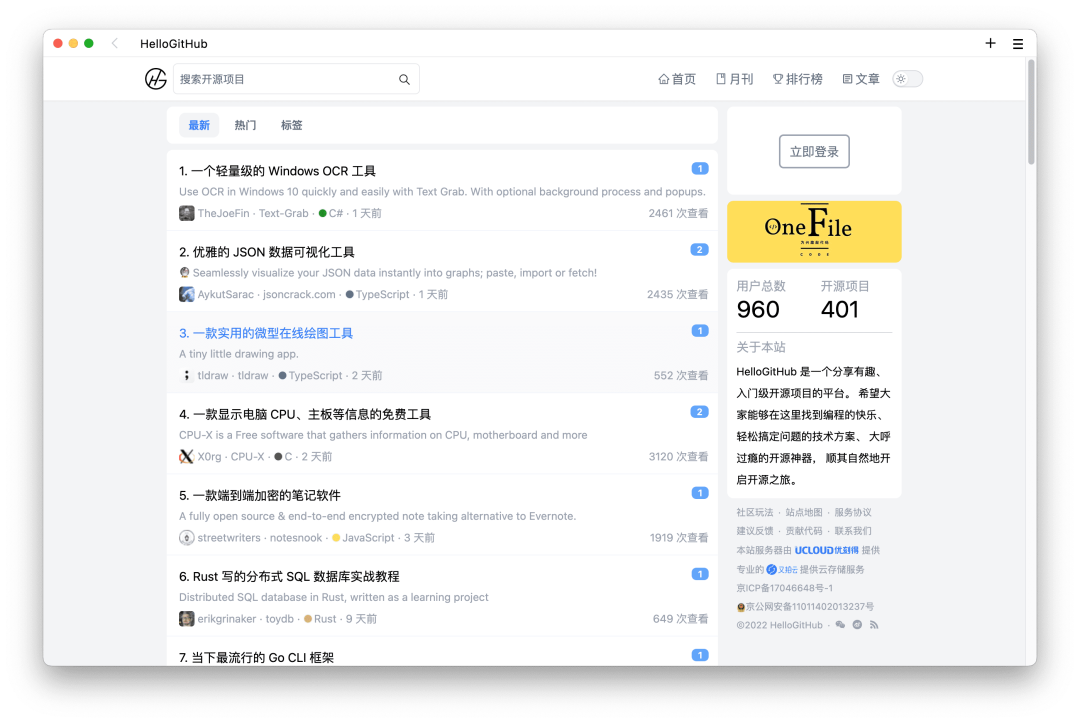Focus the 搜索开源项目 search field
This screenshot has width=1080, height=723.
pyautogui.click(x=296, y=79)
